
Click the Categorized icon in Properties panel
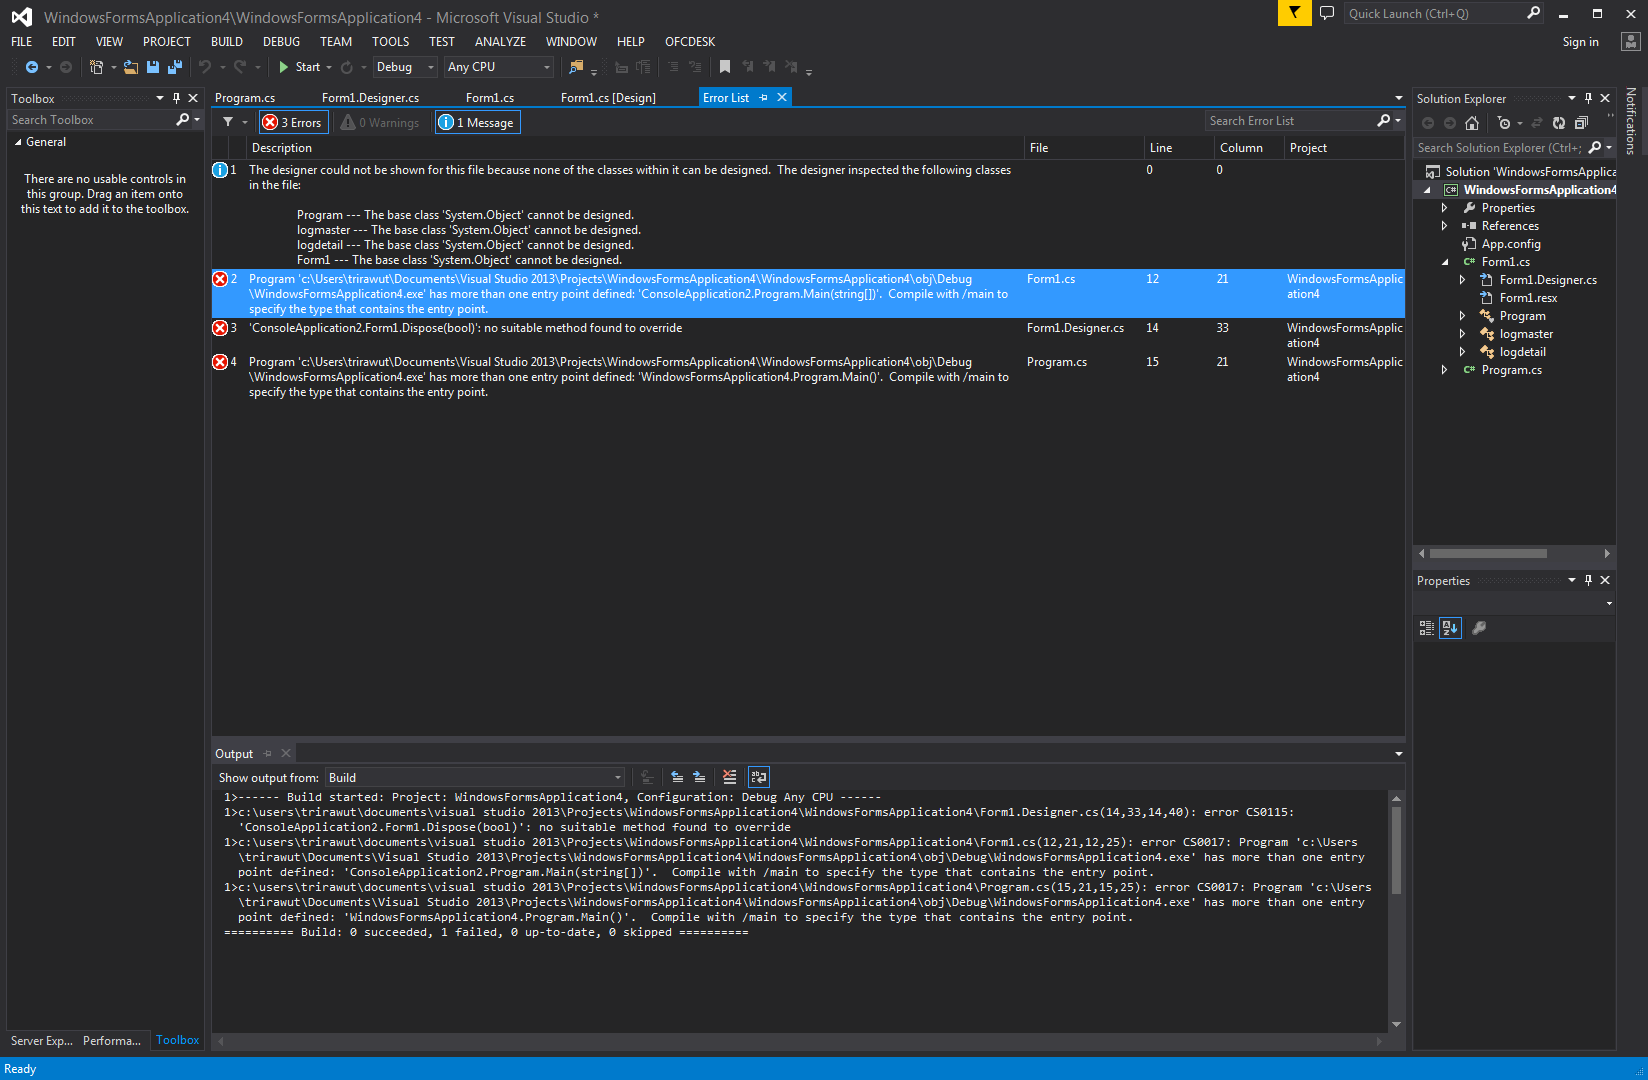[x=1427, y=628]
